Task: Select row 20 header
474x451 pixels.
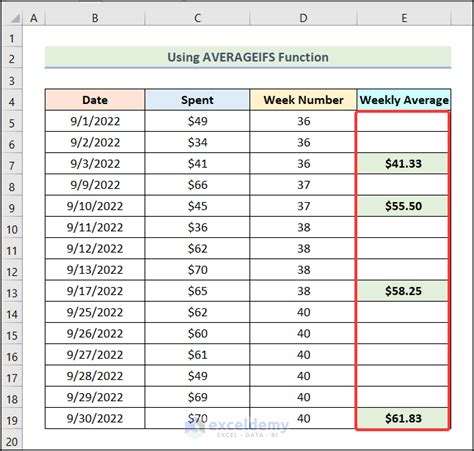Action: click(x=12, y=442)
